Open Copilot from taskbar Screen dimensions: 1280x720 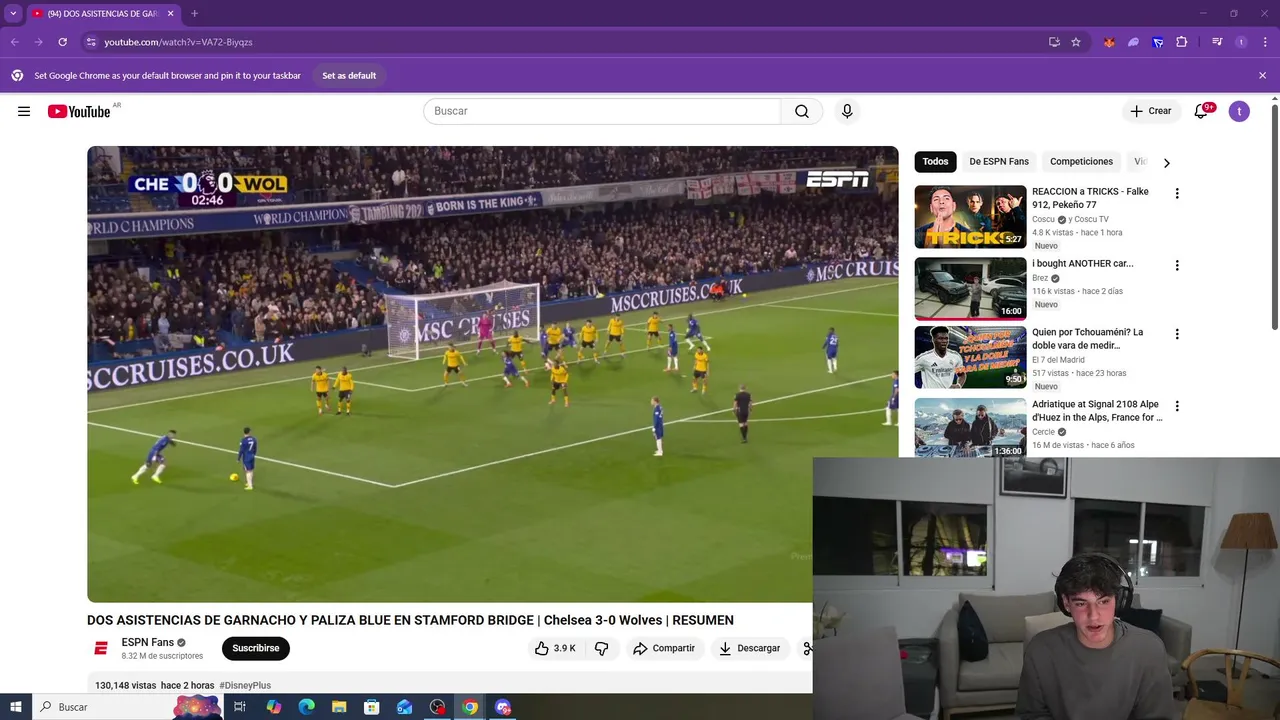tap(273, 707)
